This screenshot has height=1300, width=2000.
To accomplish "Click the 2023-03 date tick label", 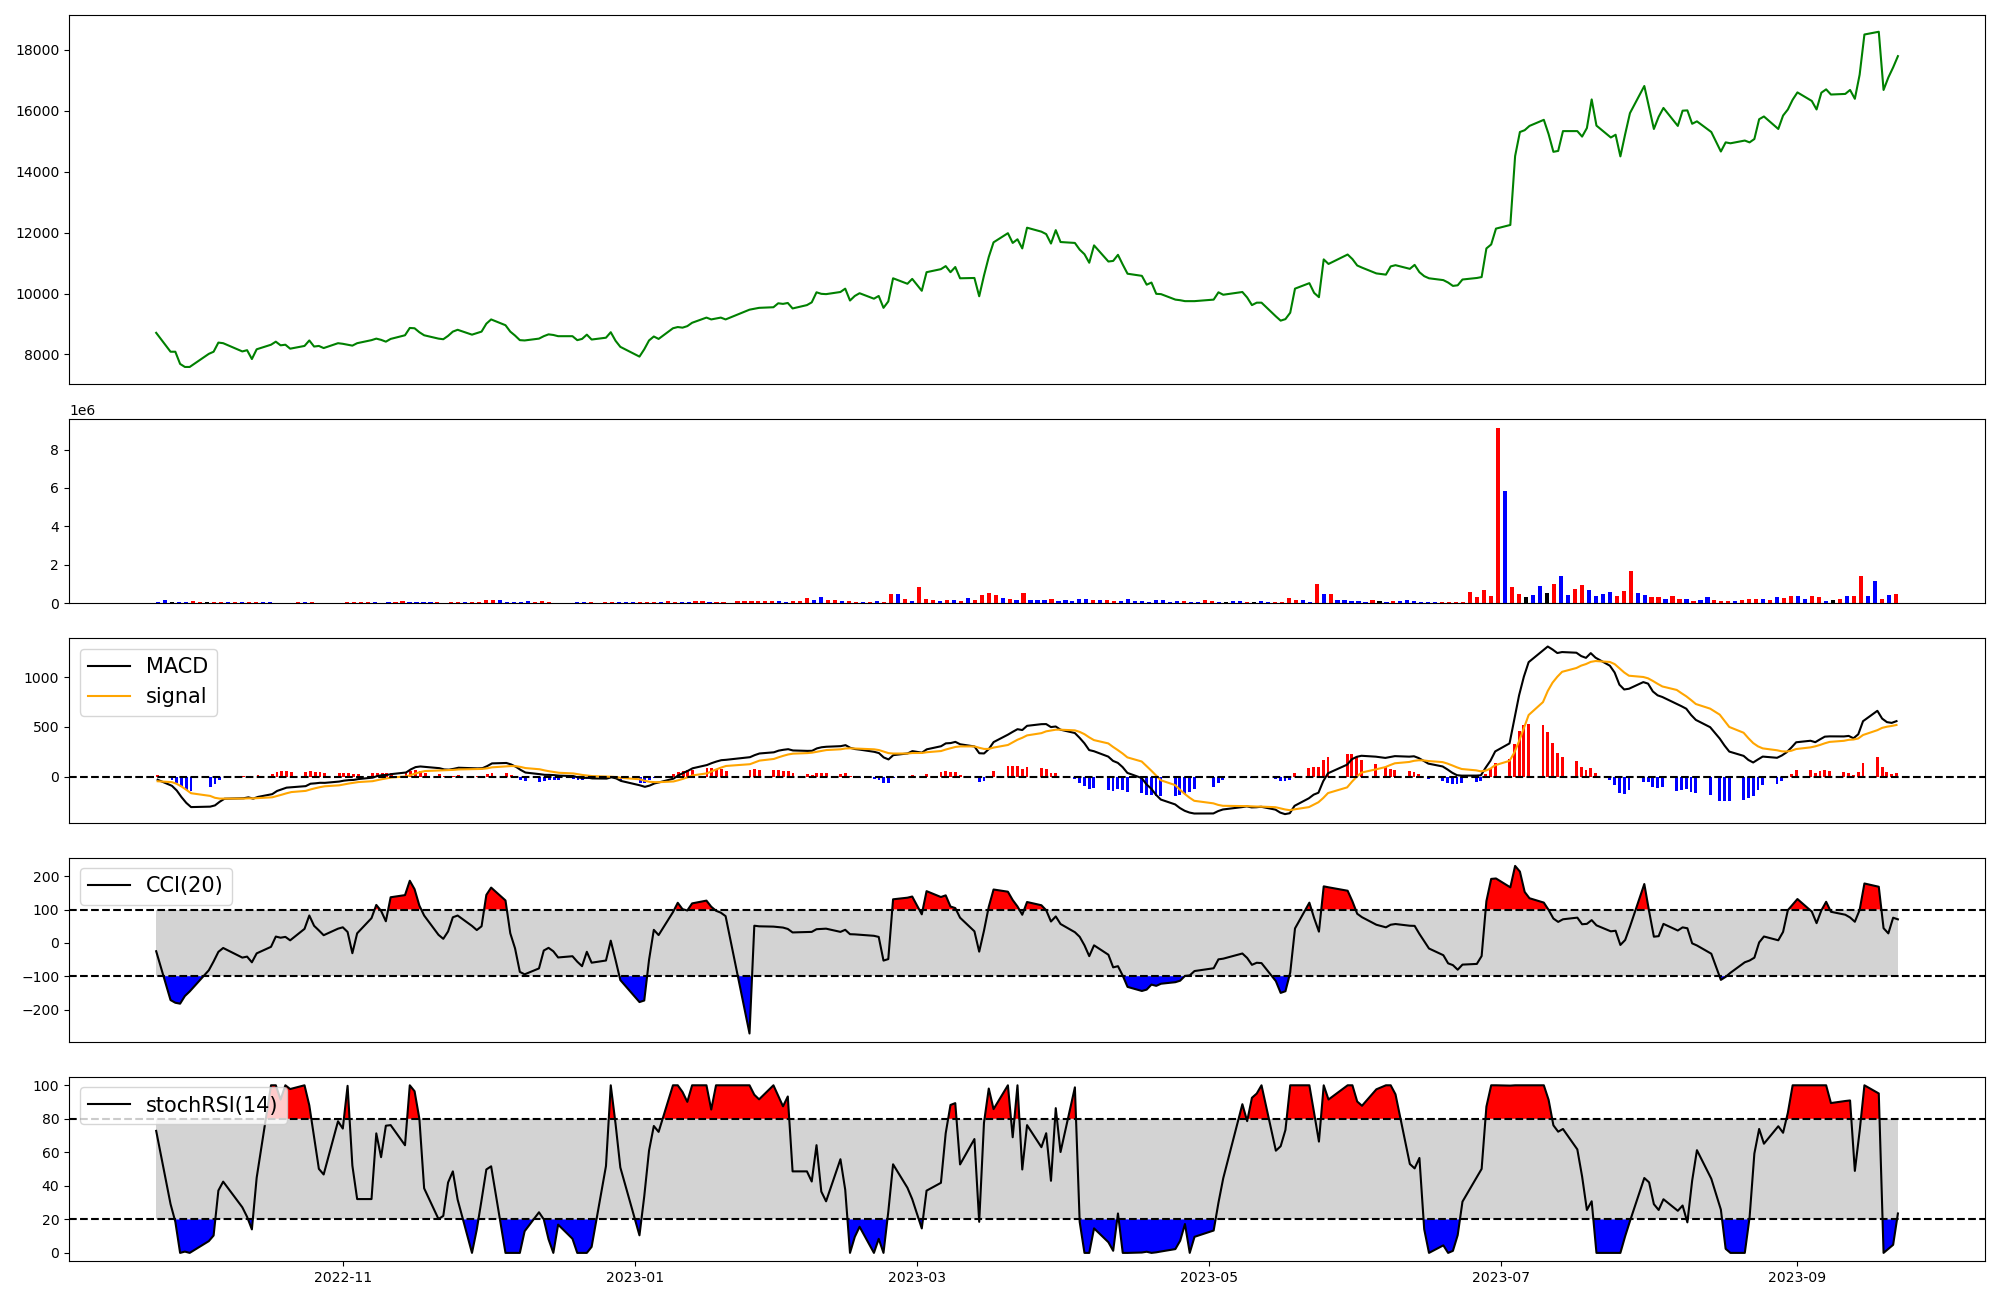I will (918, 1277).
